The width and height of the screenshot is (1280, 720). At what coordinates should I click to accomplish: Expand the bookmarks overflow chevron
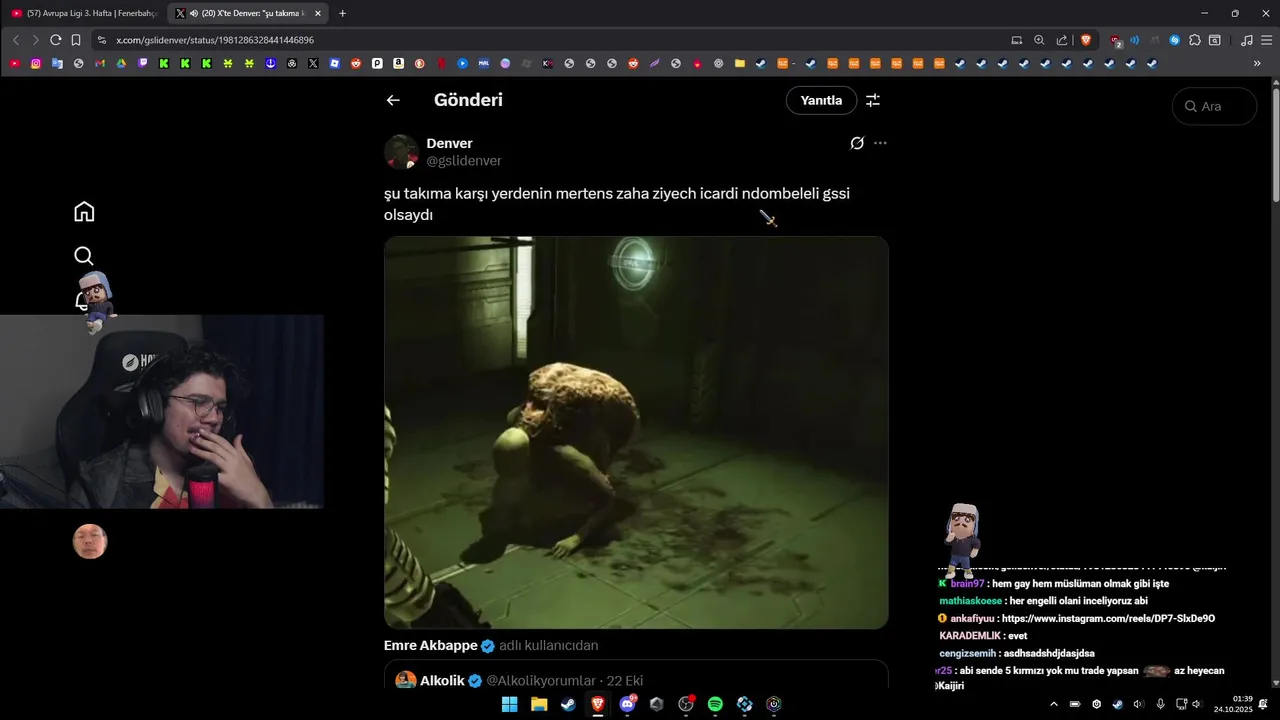[x=1257, y=63]
